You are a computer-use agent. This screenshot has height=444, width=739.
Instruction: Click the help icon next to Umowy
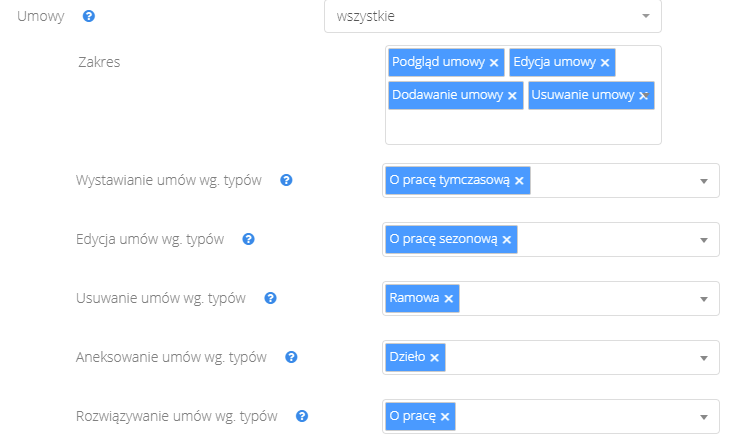(x=88, y=17)
